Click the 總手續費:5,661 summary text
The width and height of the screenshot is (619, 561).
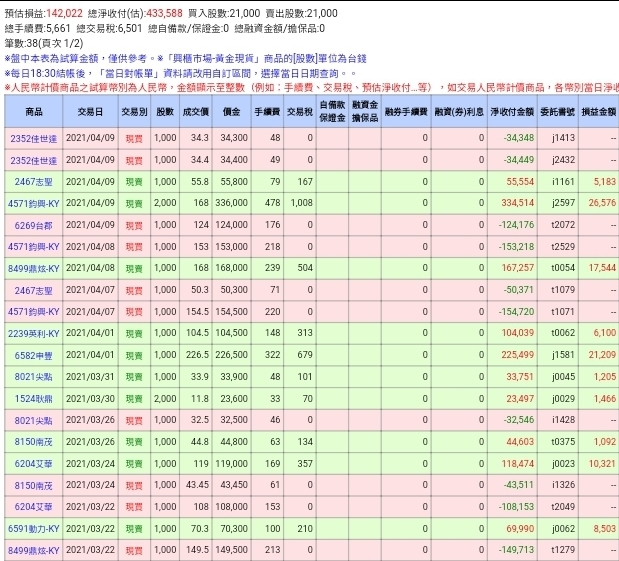point(38,28)
